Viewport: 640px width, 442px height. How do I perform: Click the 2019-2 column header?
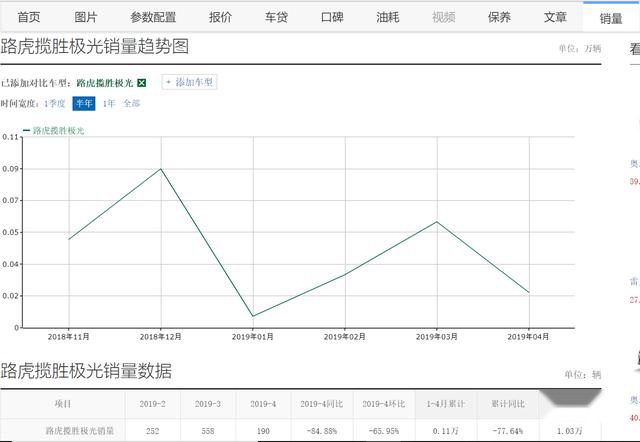[152, 404]
